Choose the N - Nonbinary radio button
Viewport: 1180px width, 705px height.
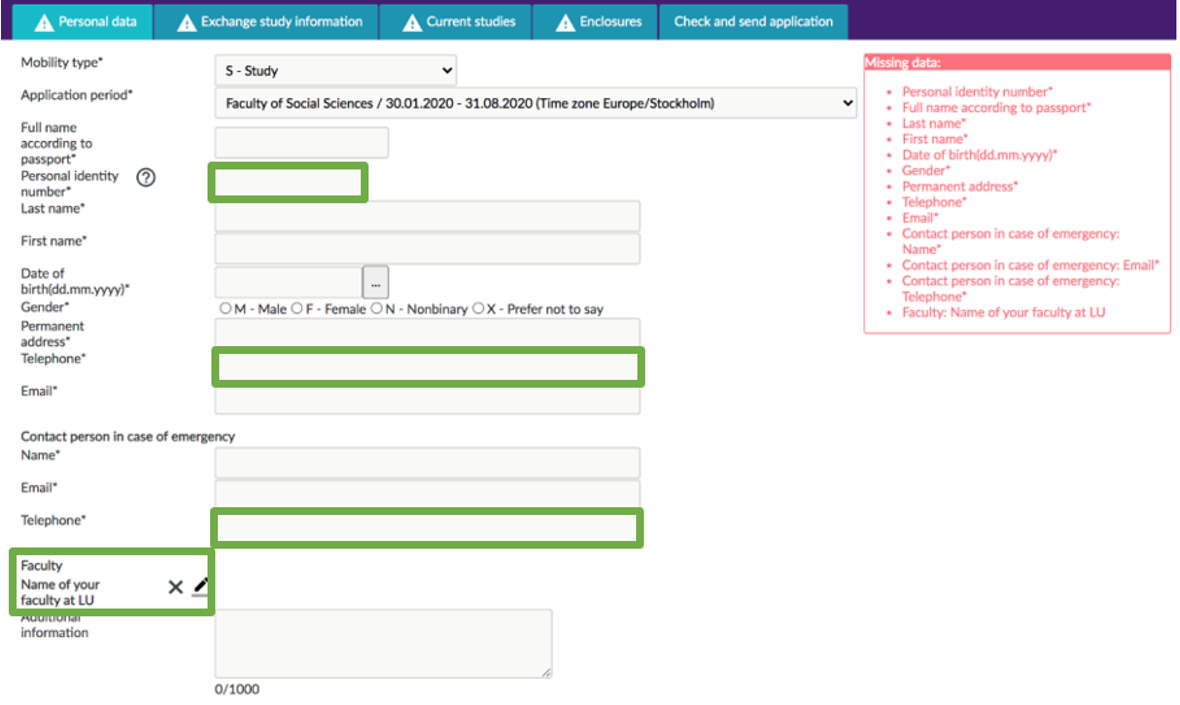point(377,309)
